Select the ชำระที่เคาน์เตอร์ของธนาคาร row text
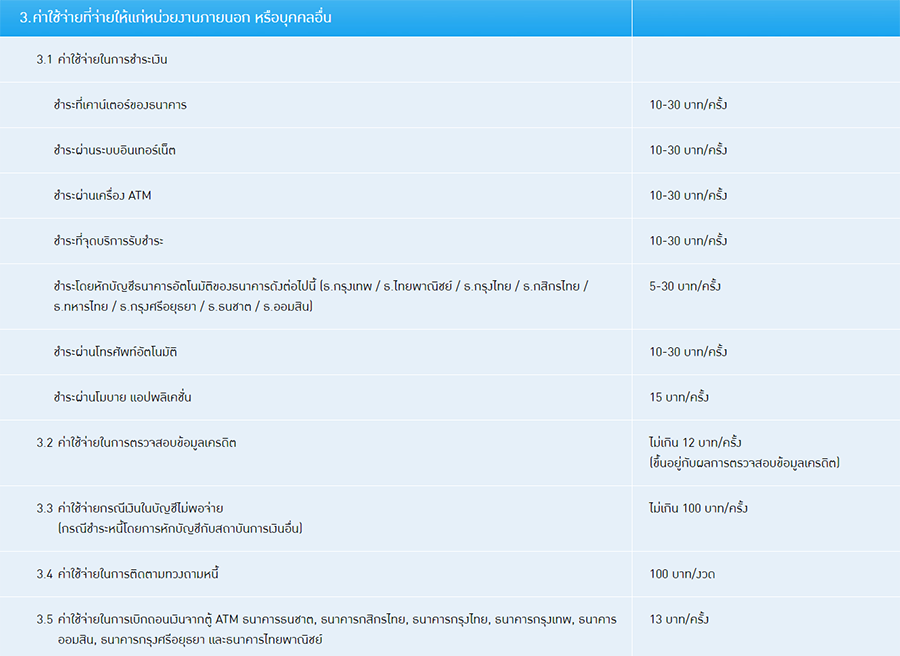The image size is (900, 656). pos(121,105)
